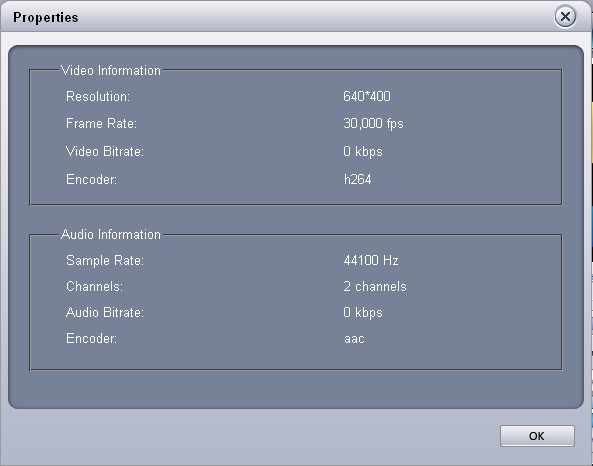
Task: Select the aac encoder value
Action: 354,339
